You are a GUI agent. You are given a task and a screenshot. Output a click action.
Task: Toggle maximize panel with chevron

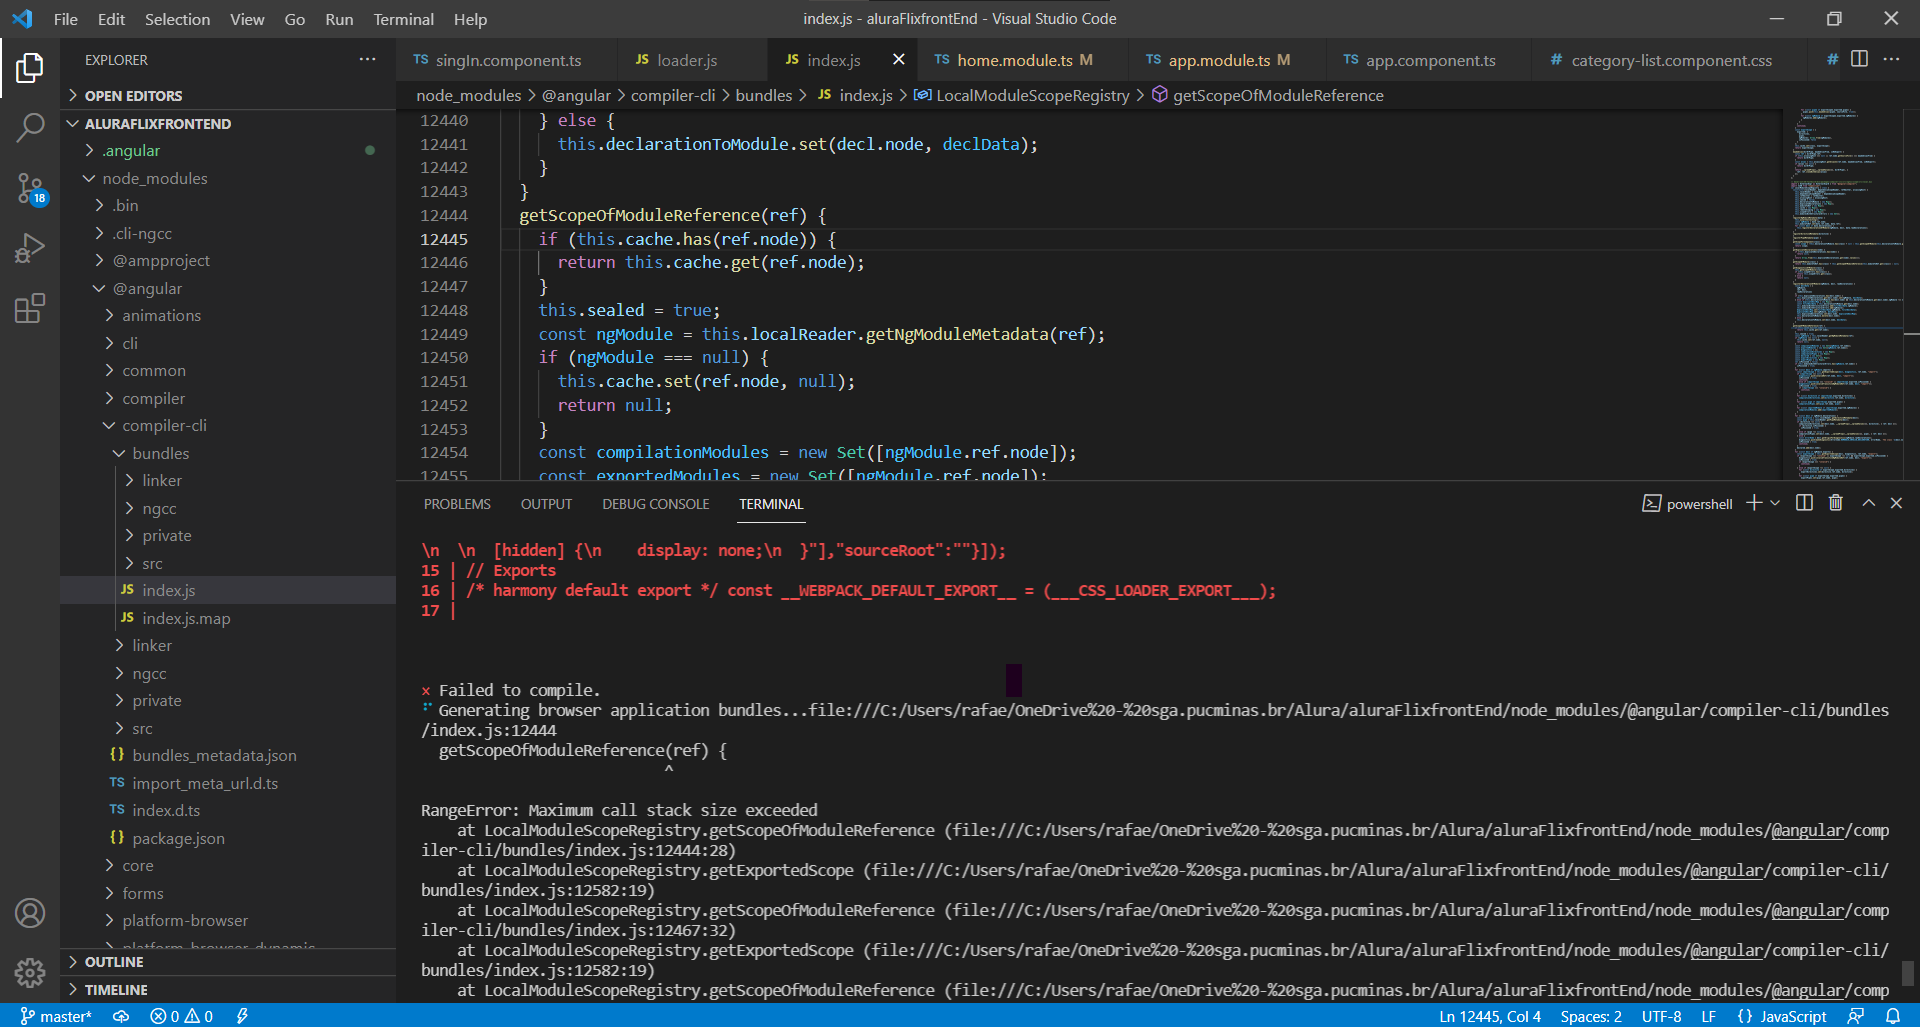pos(1867,503)
